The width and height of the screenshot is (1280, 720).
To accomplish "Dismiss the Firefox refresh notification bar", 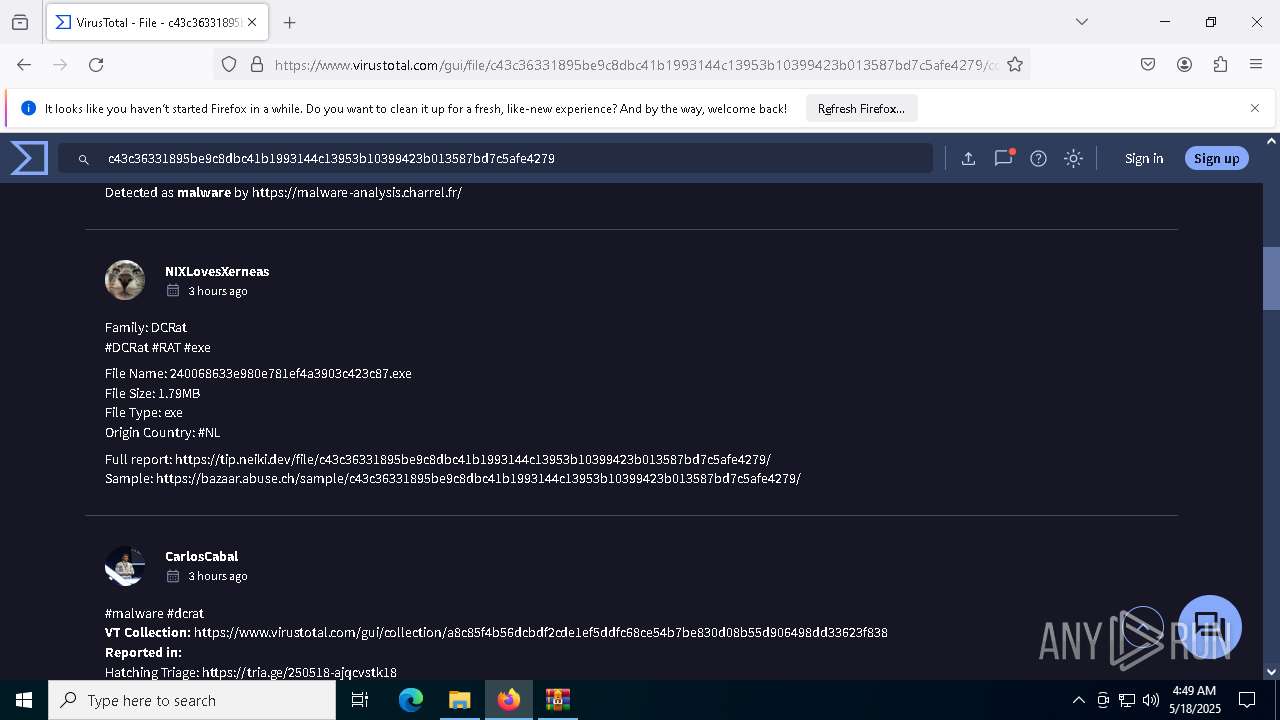I will [x=1254, y=108].
